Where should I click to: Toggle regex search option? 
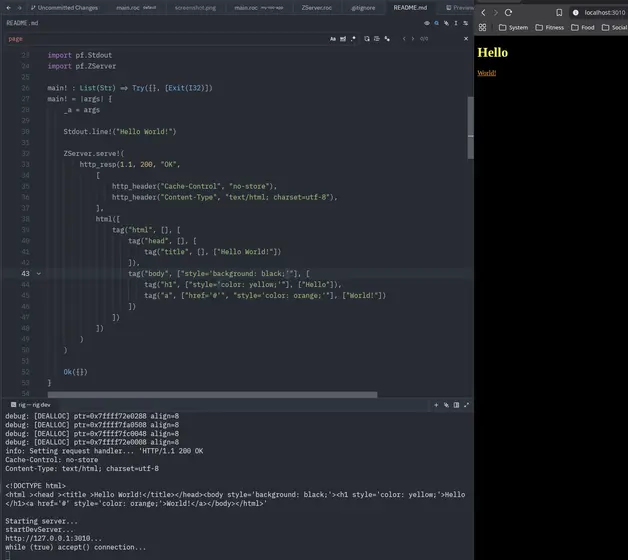(354, 39)
